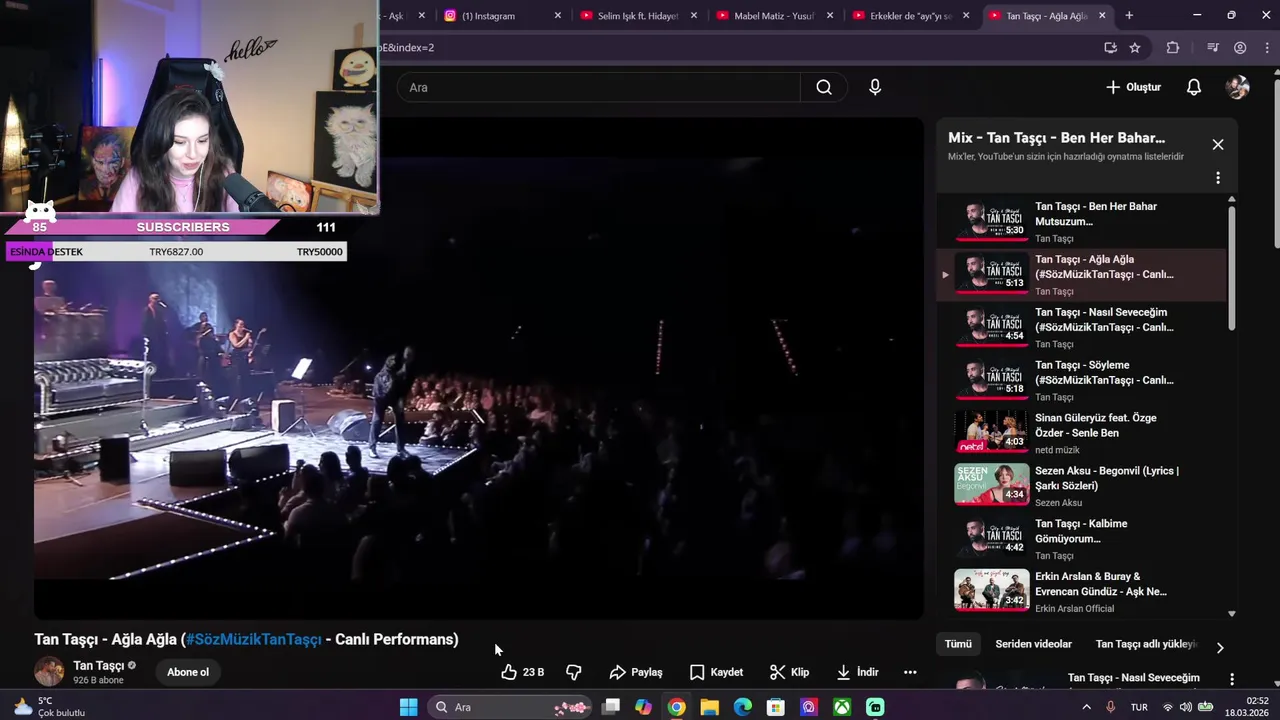1280x720 pixels.
Task: Select the Tan Taşçı adlı yükleyici chip
Action: tap(1146, 644)
